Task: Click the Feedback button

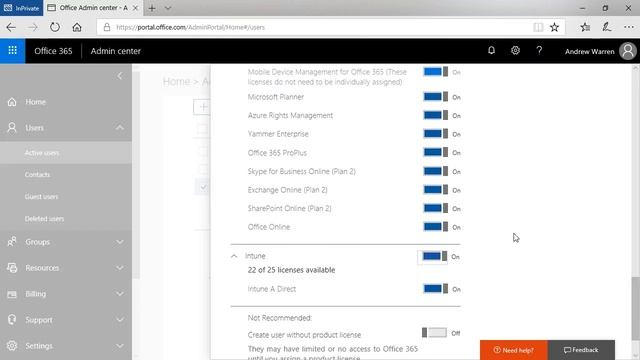Action: click(581, 350)
